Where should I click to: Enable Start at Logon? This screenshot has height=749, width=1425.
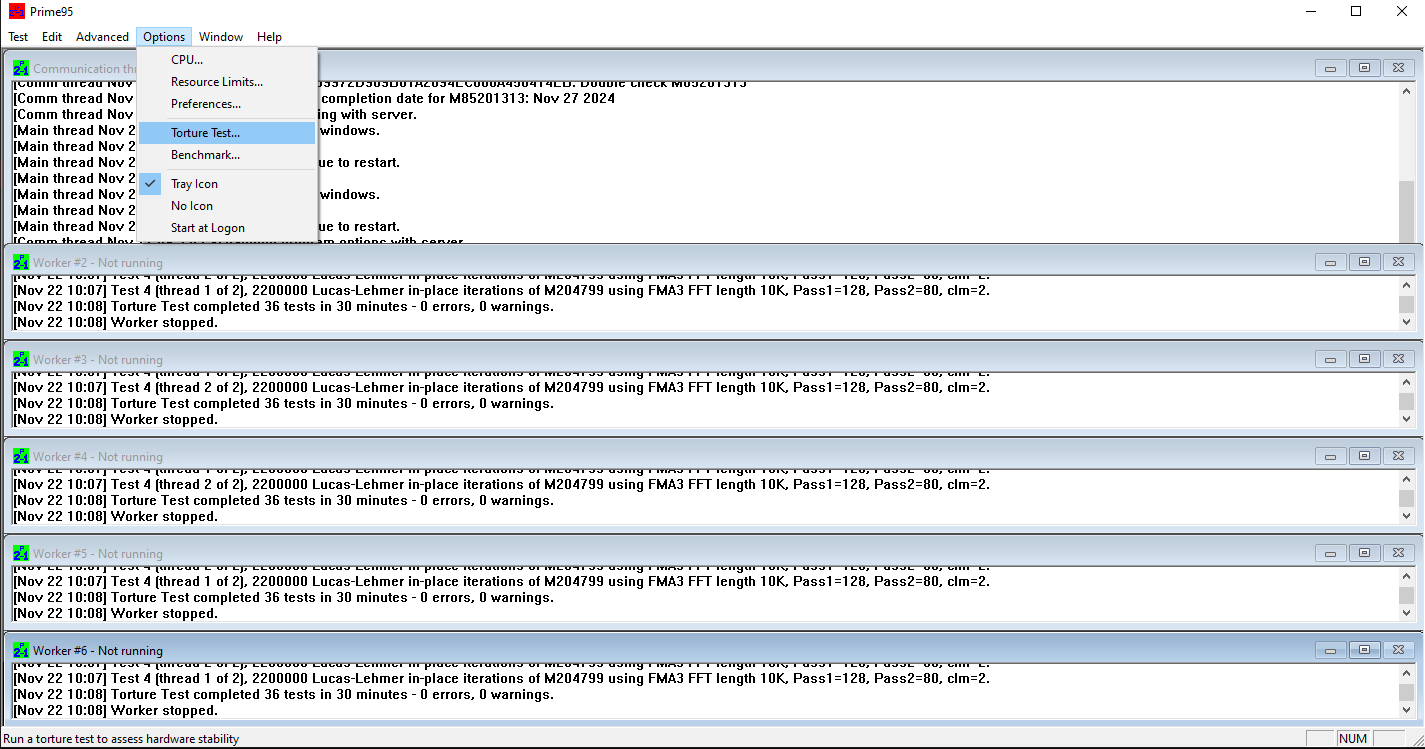[x=207, y=228]
